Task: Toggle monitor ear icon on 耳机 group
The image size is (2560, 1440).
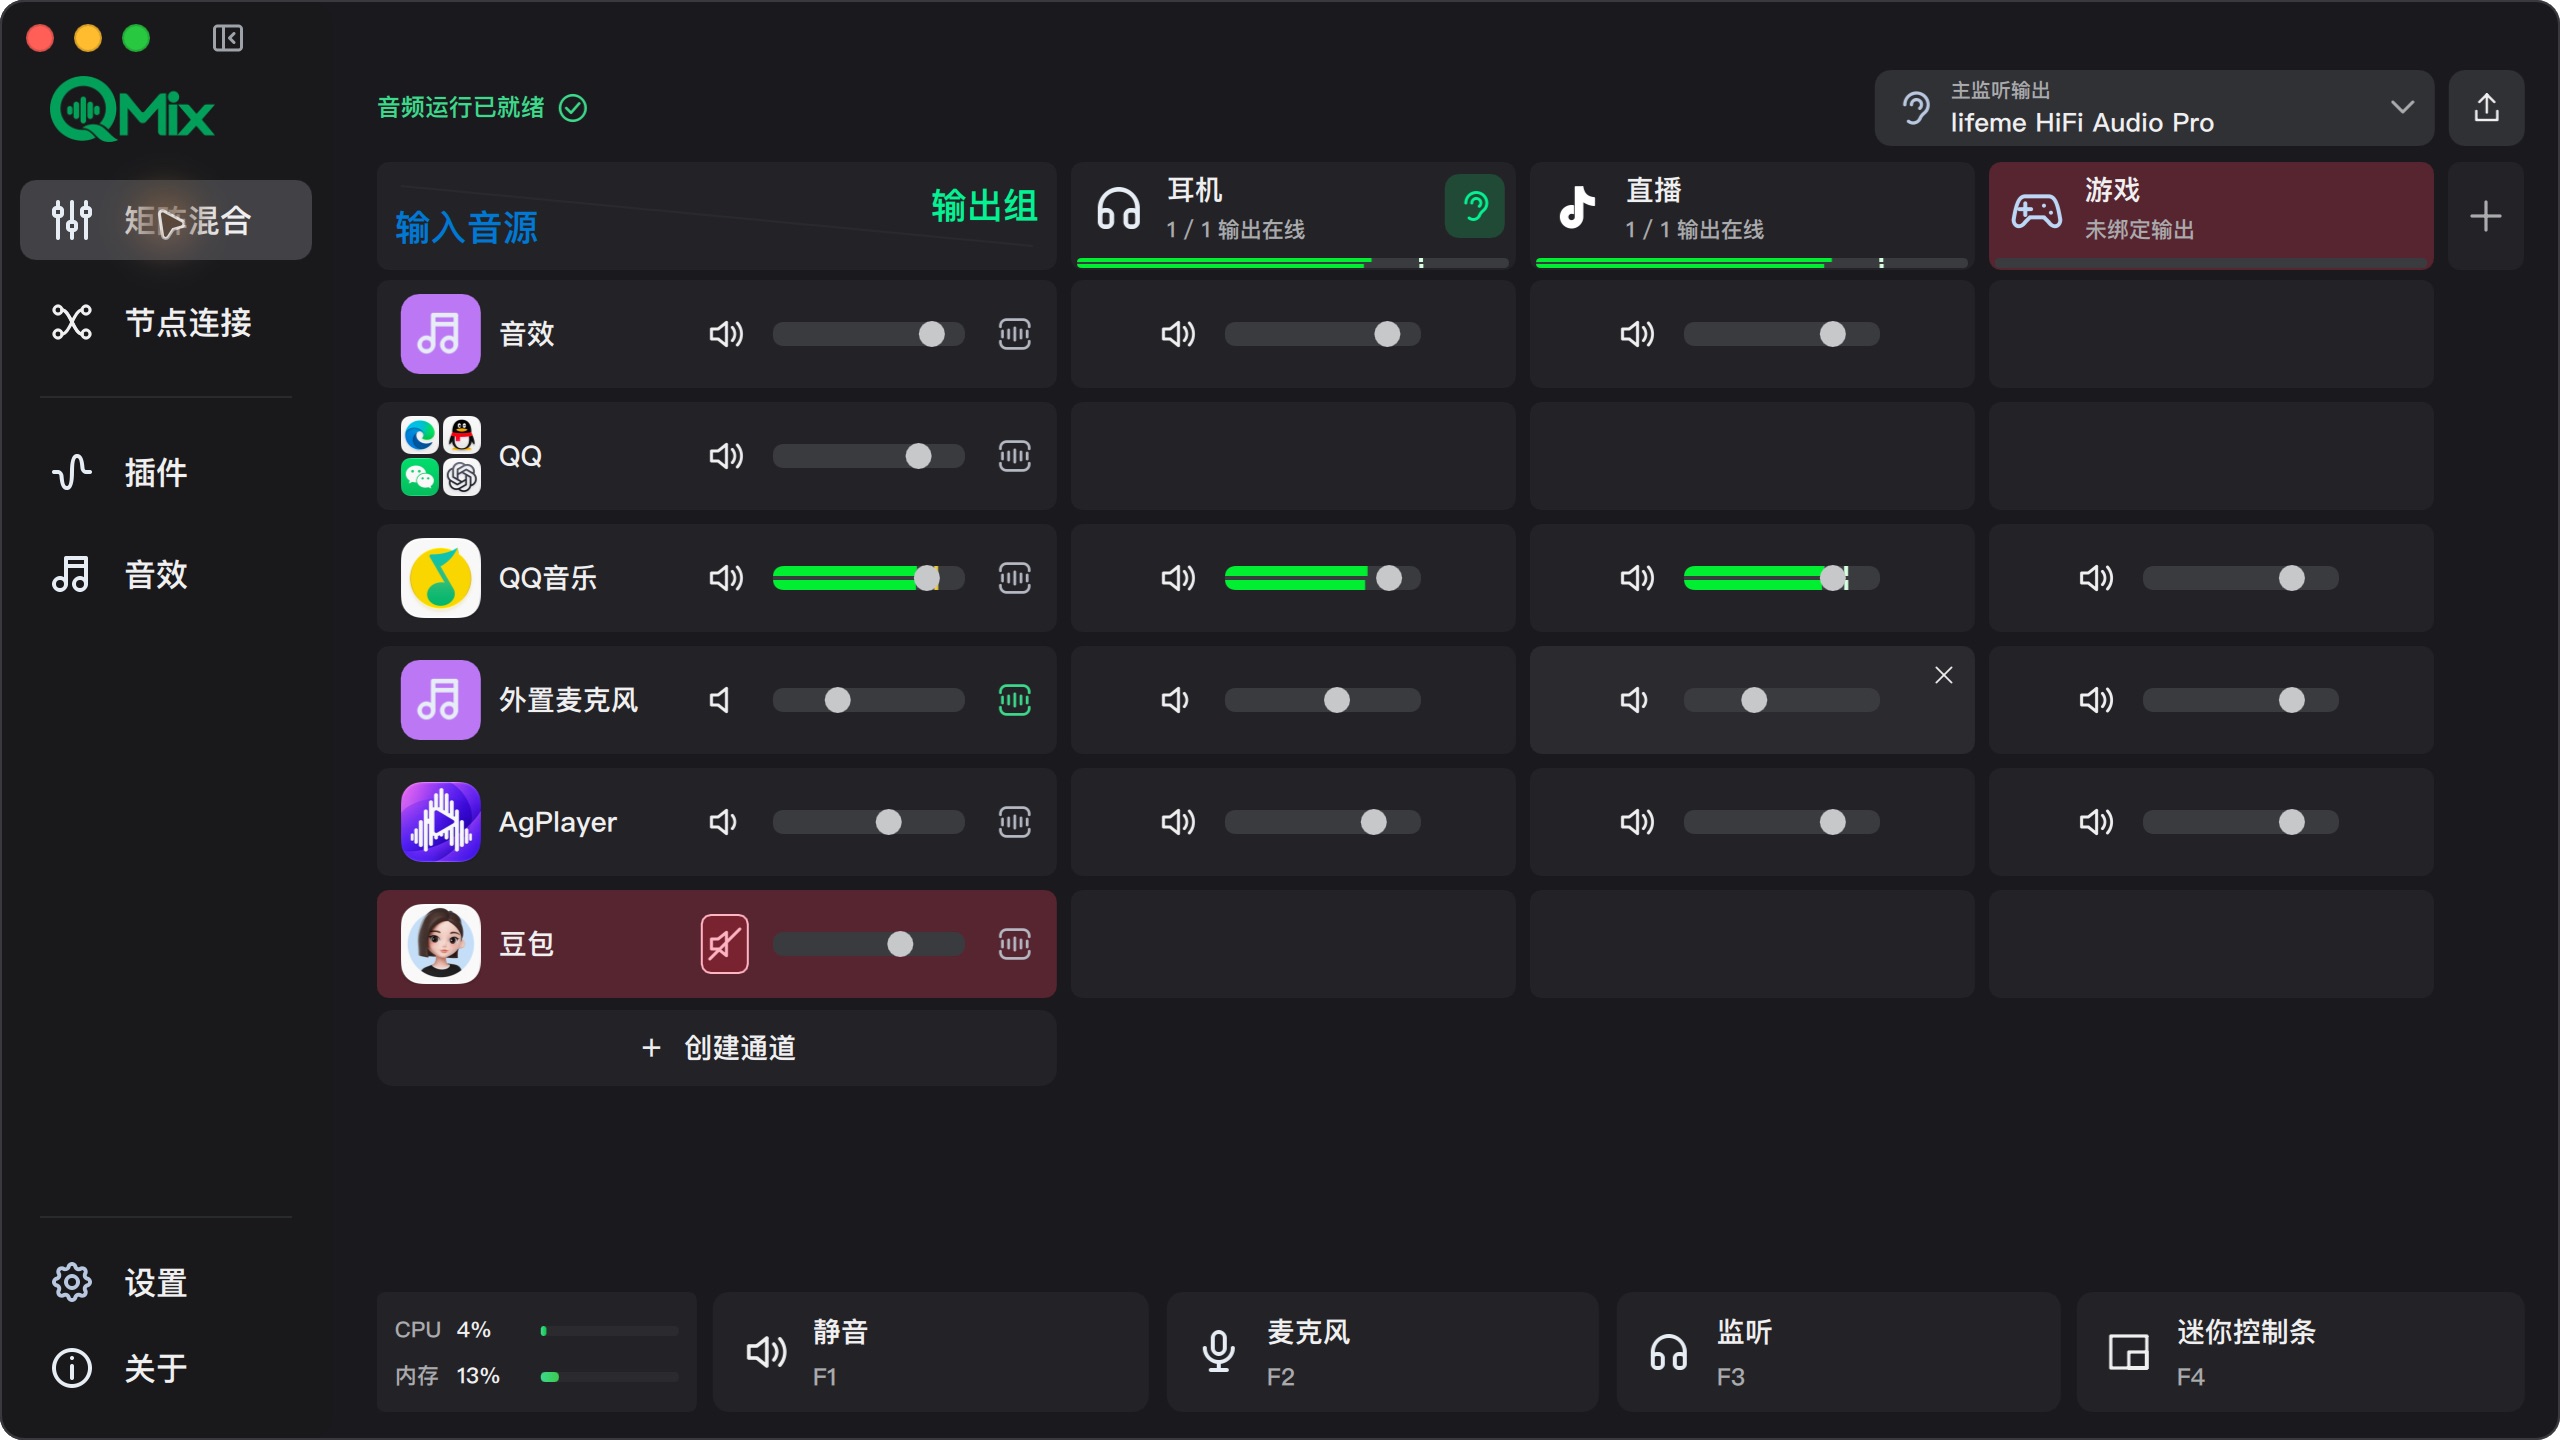Action: pos(1474,206)
